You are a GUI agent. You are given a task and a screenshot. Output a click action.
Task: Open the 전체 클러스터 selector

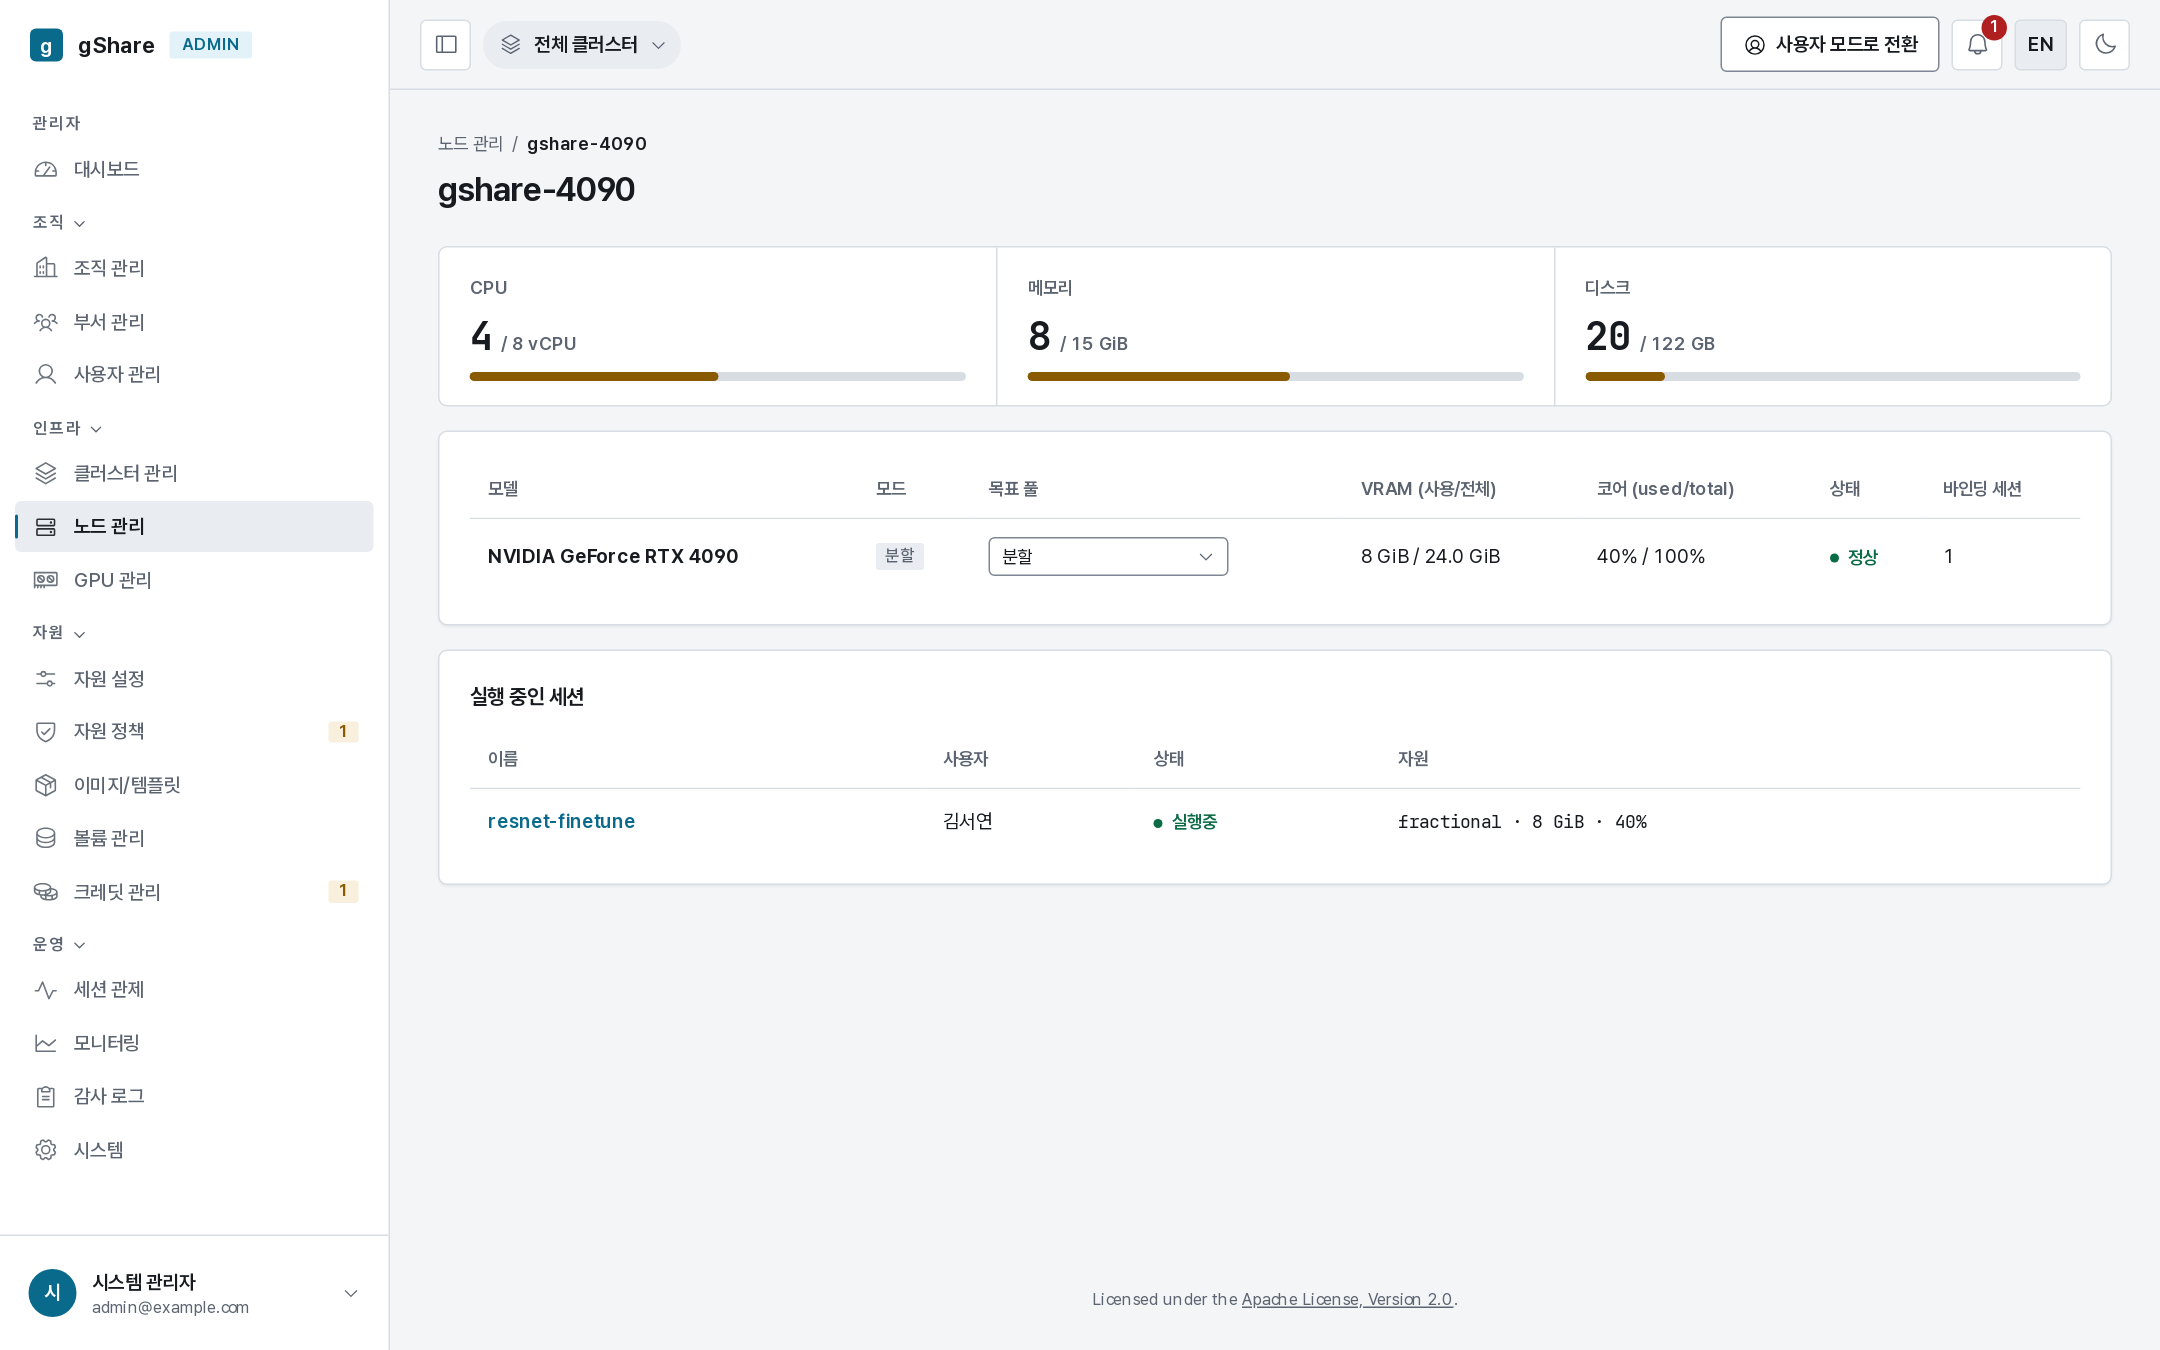[x=582, y=45]
